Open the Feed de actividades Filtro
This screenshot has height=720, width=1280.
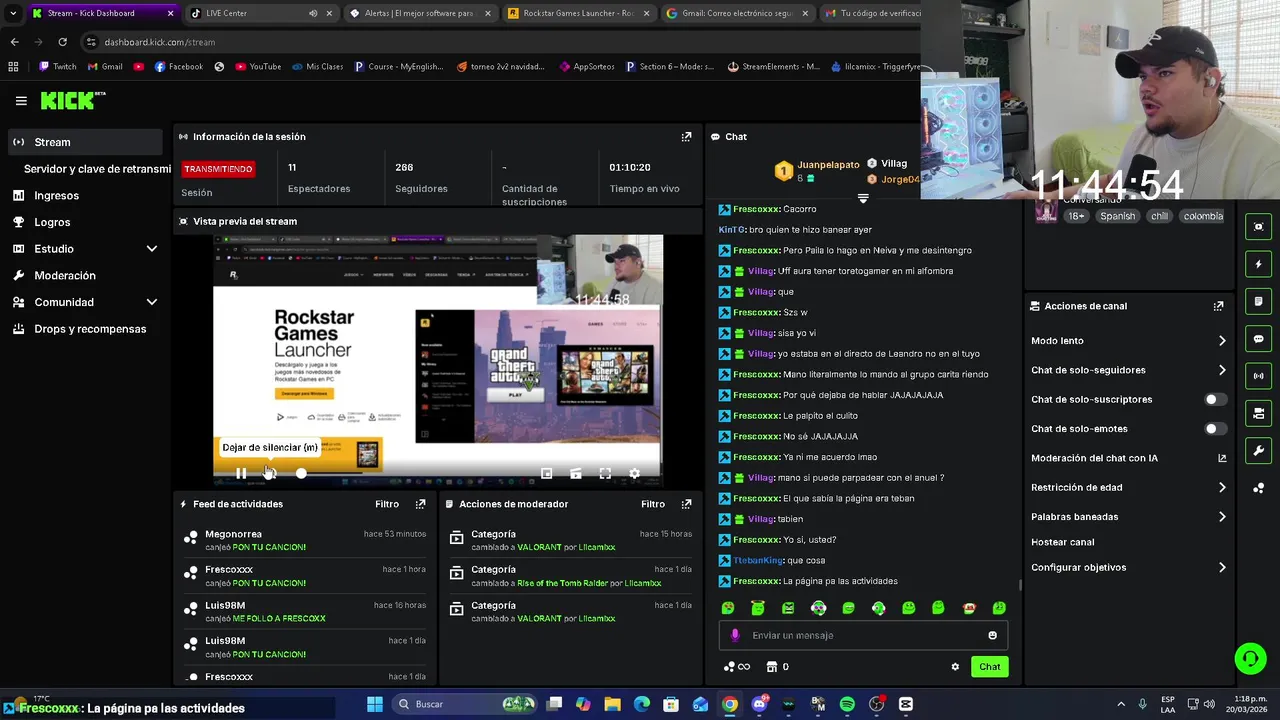387,504
